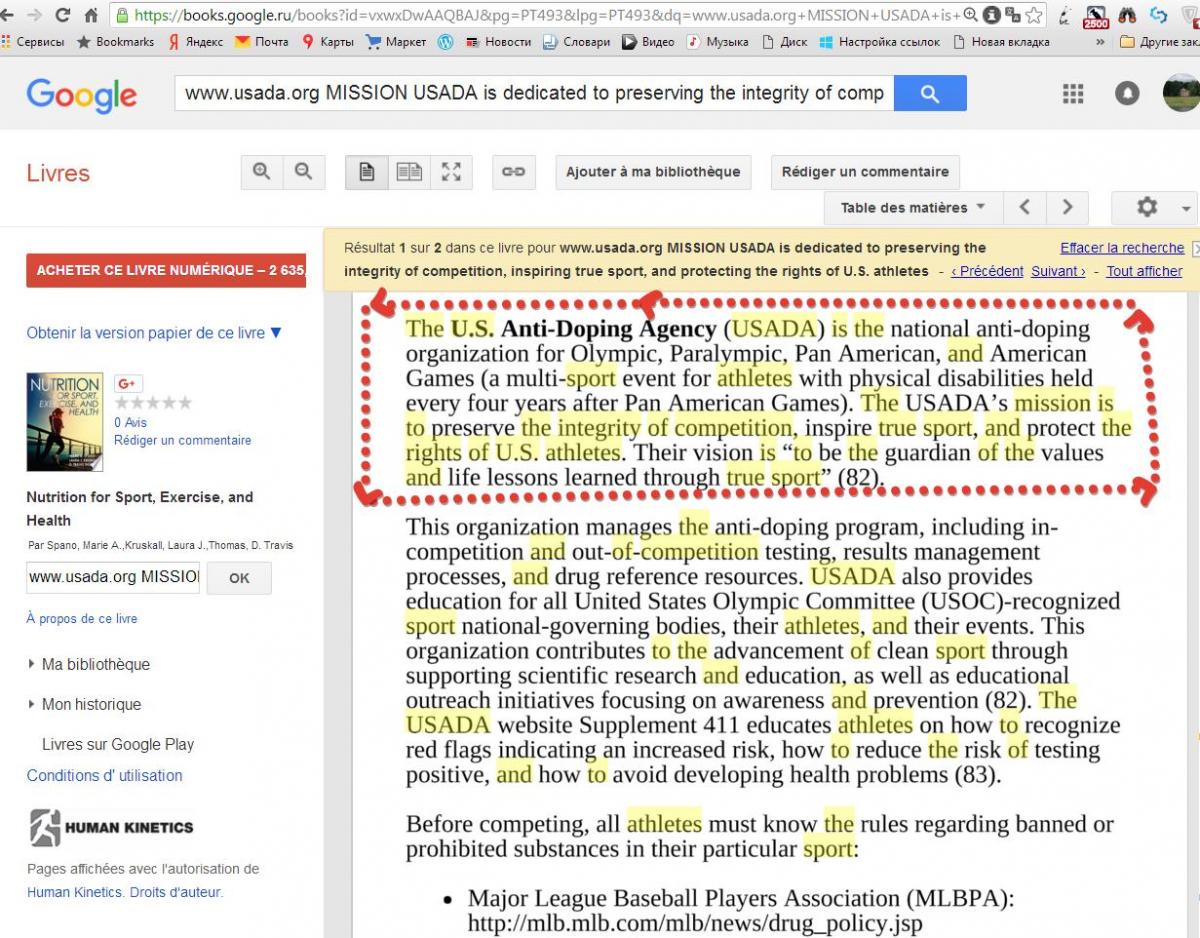Click the in-book search field
This screenshot has width=1200, height=938.
pos(113,578)
